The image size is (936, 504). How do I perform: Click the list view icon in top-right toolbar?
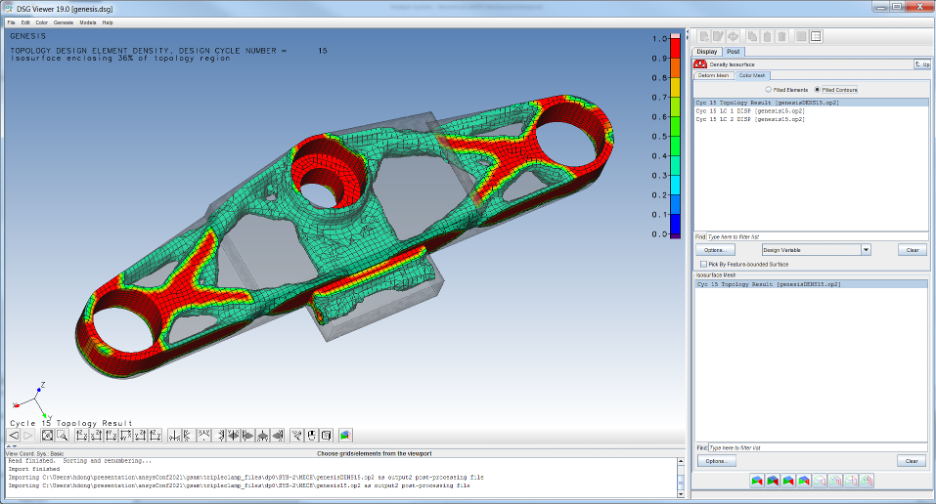[x=816, y=37]
